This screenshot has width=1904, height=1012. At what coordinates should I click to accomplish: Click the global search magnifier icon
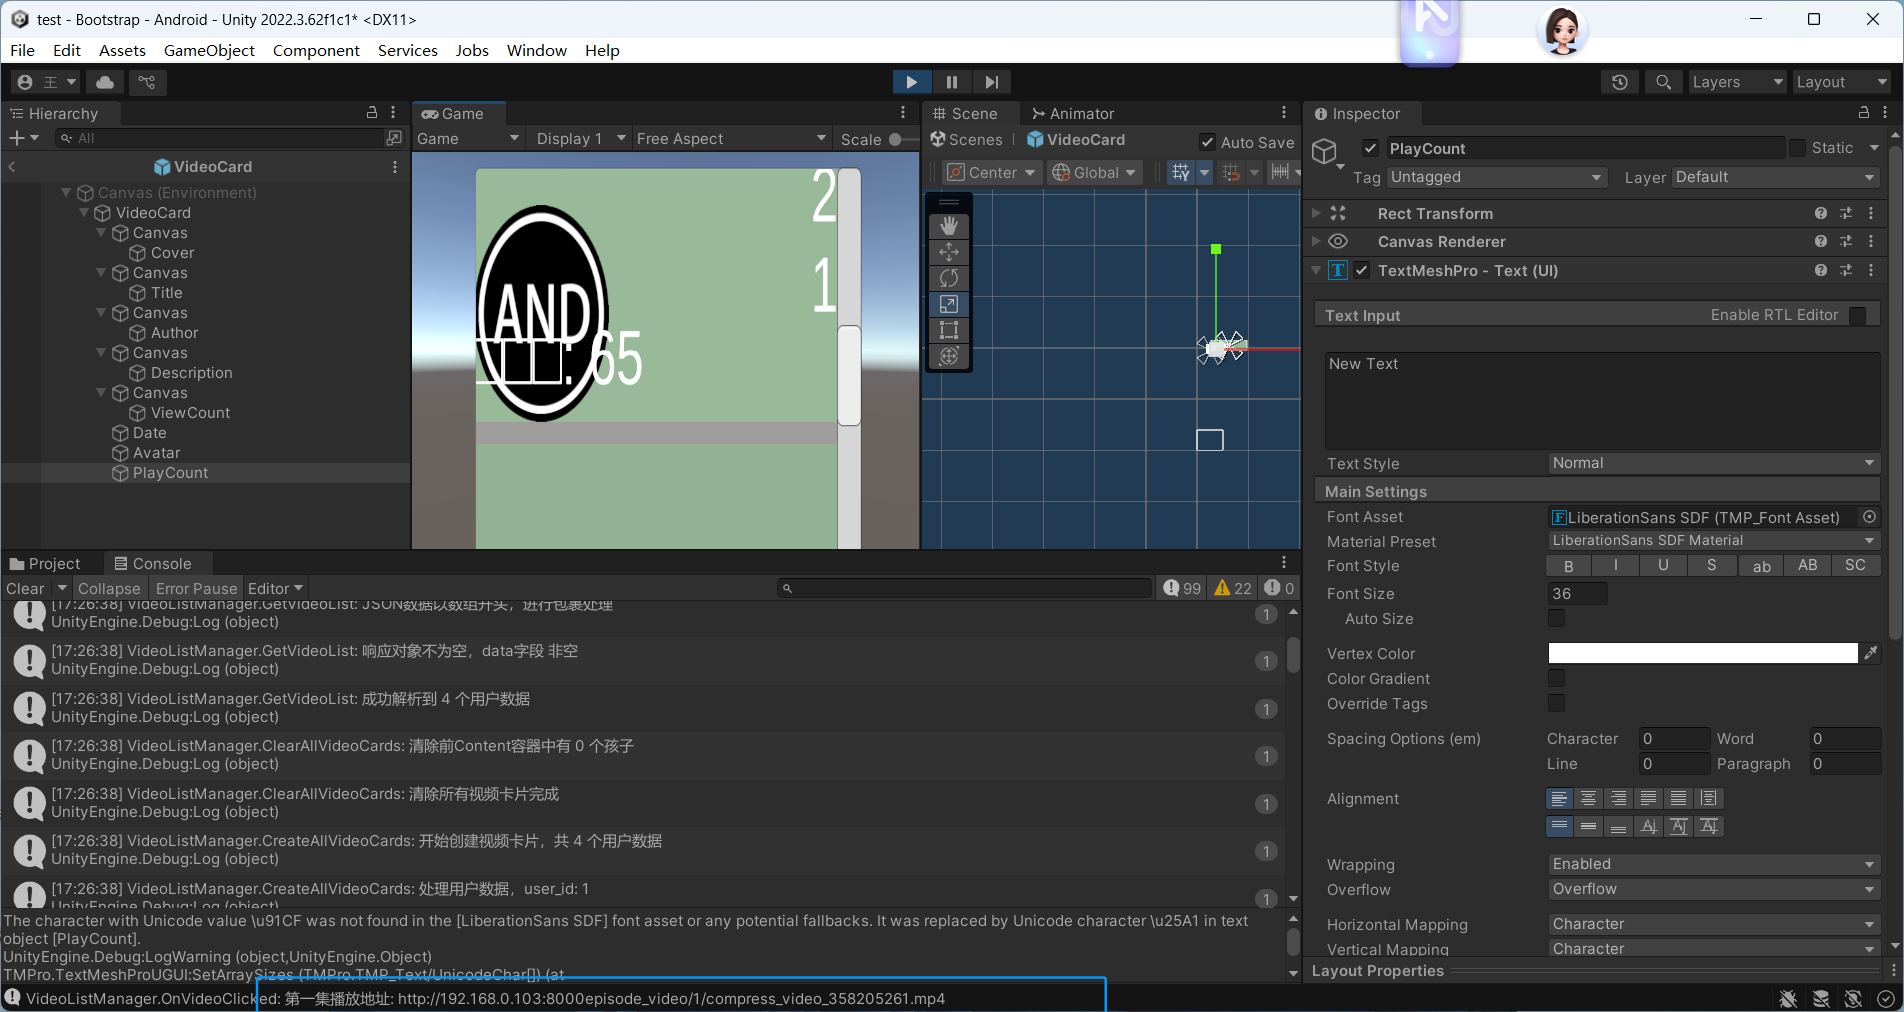(1663, 82)
